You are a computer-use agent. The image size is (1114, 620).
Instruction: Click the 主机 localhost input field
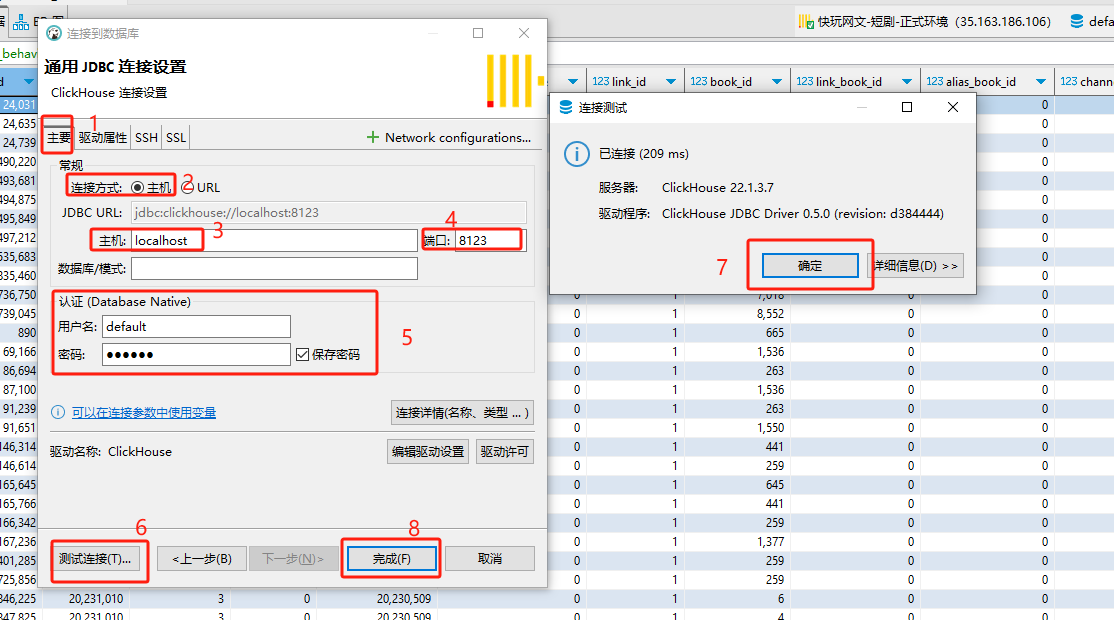coord(274,240)
